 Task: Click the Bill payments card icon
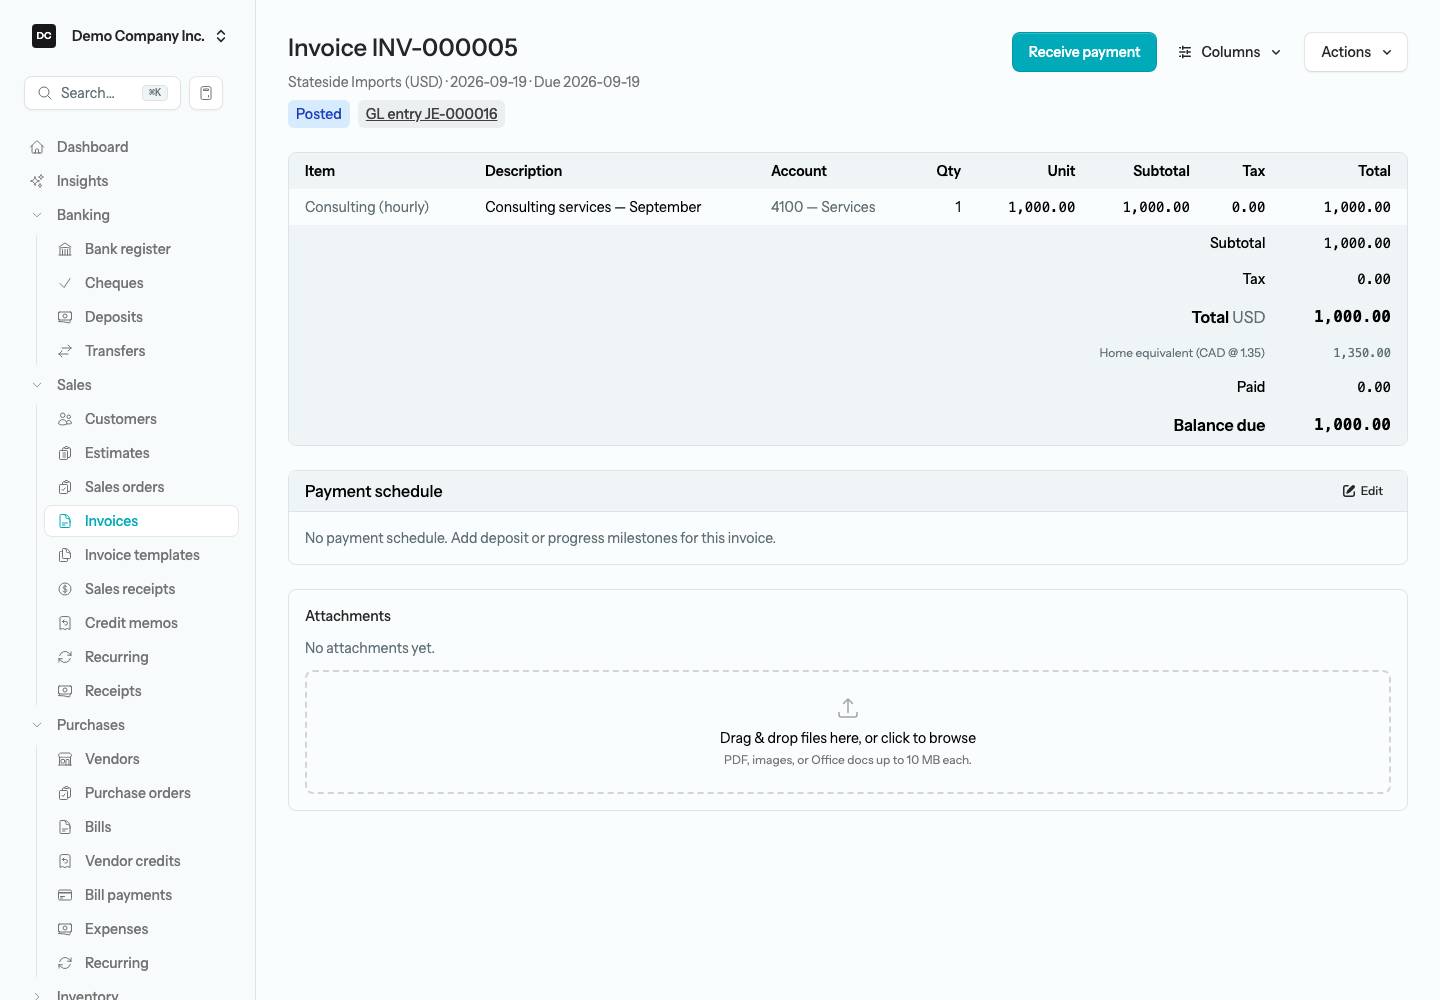pyautogui.click(x=65, y=895)
